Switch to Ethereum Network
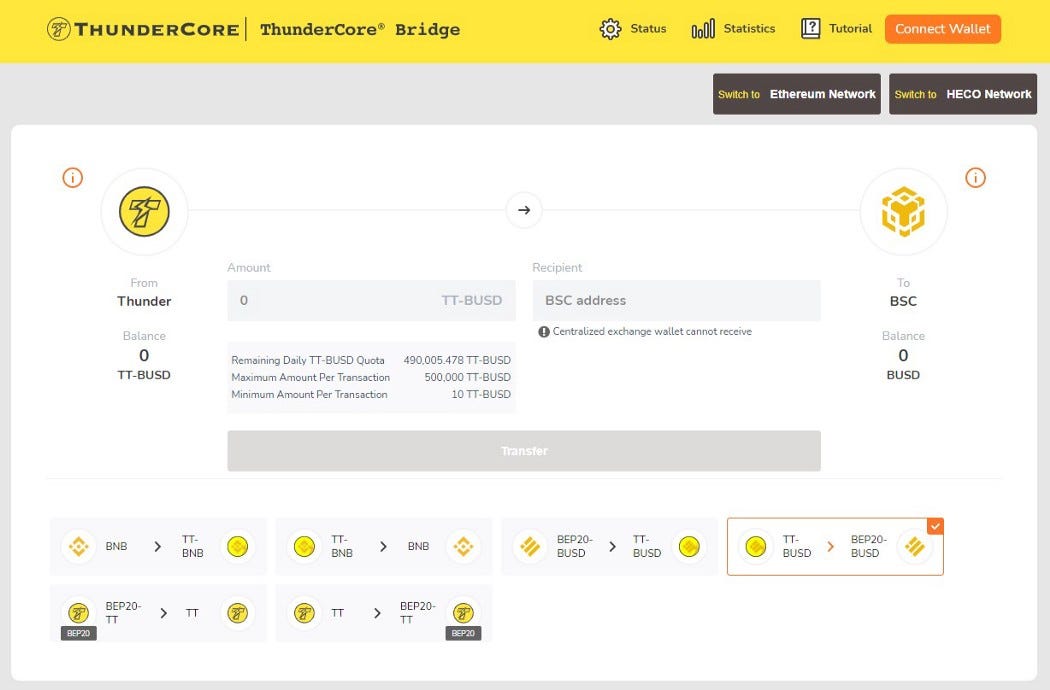1050x690 pixels. pyautogui.click(x=796, y=94)
